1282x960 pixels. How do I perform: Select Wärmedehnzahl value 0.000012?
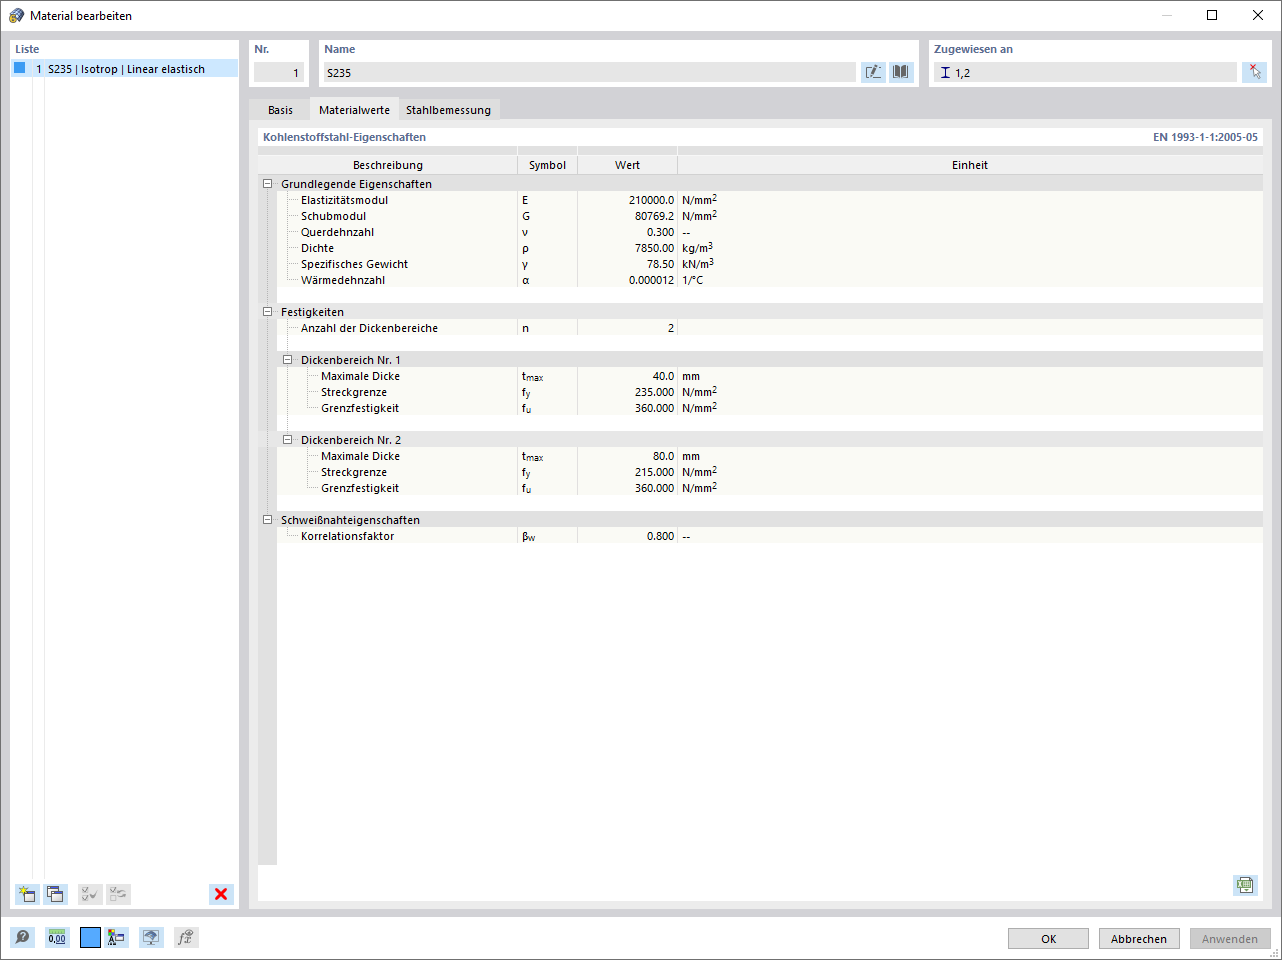pos(627,280)
